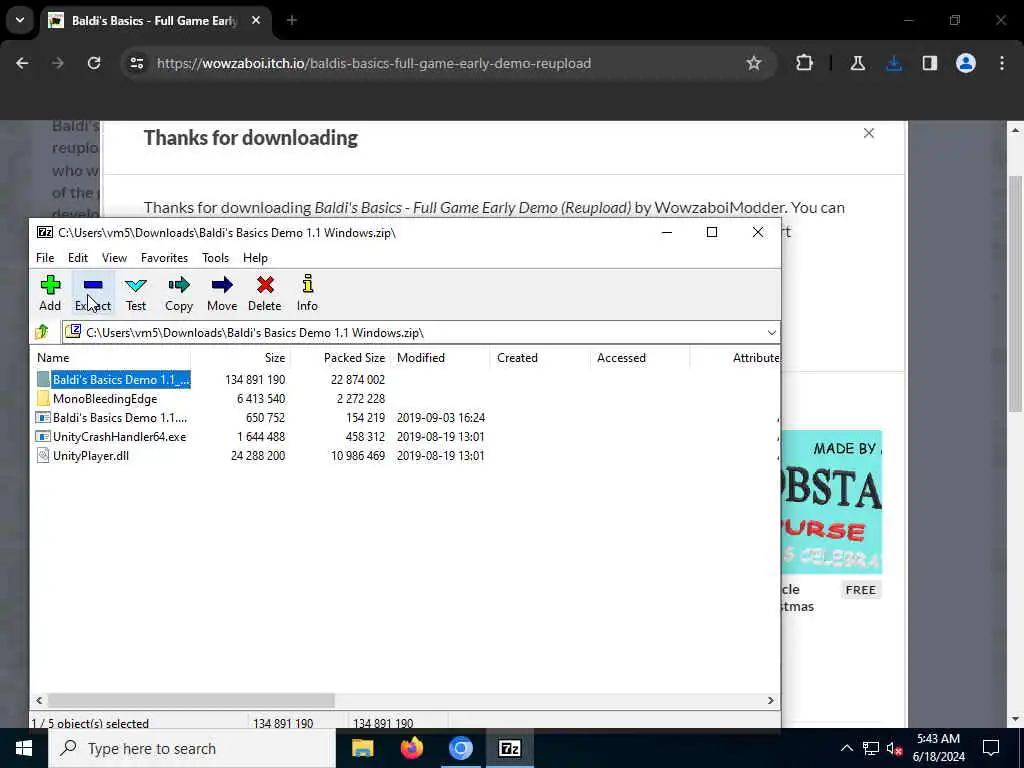Open the Chrome extensions puzzle icon

(805, 63)
